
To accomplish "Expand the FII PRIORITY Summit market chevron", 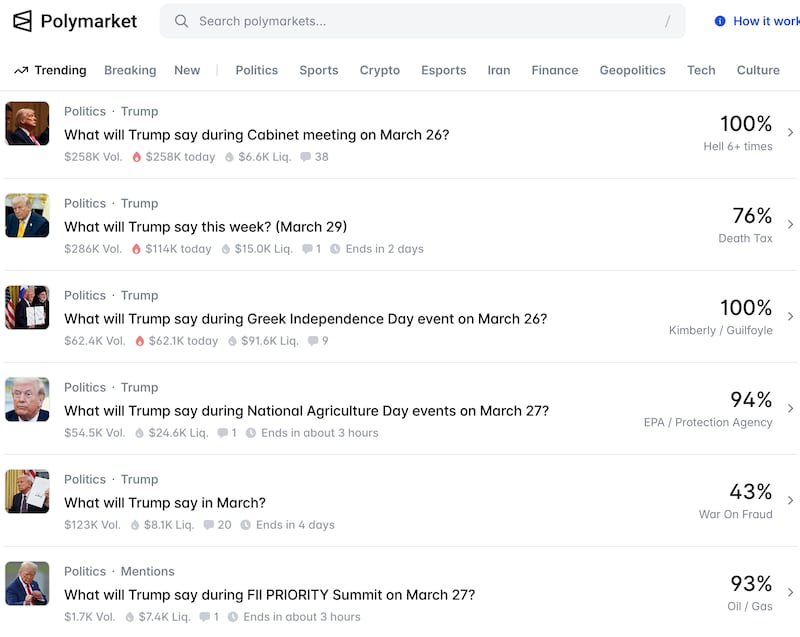I will [790, 593].
